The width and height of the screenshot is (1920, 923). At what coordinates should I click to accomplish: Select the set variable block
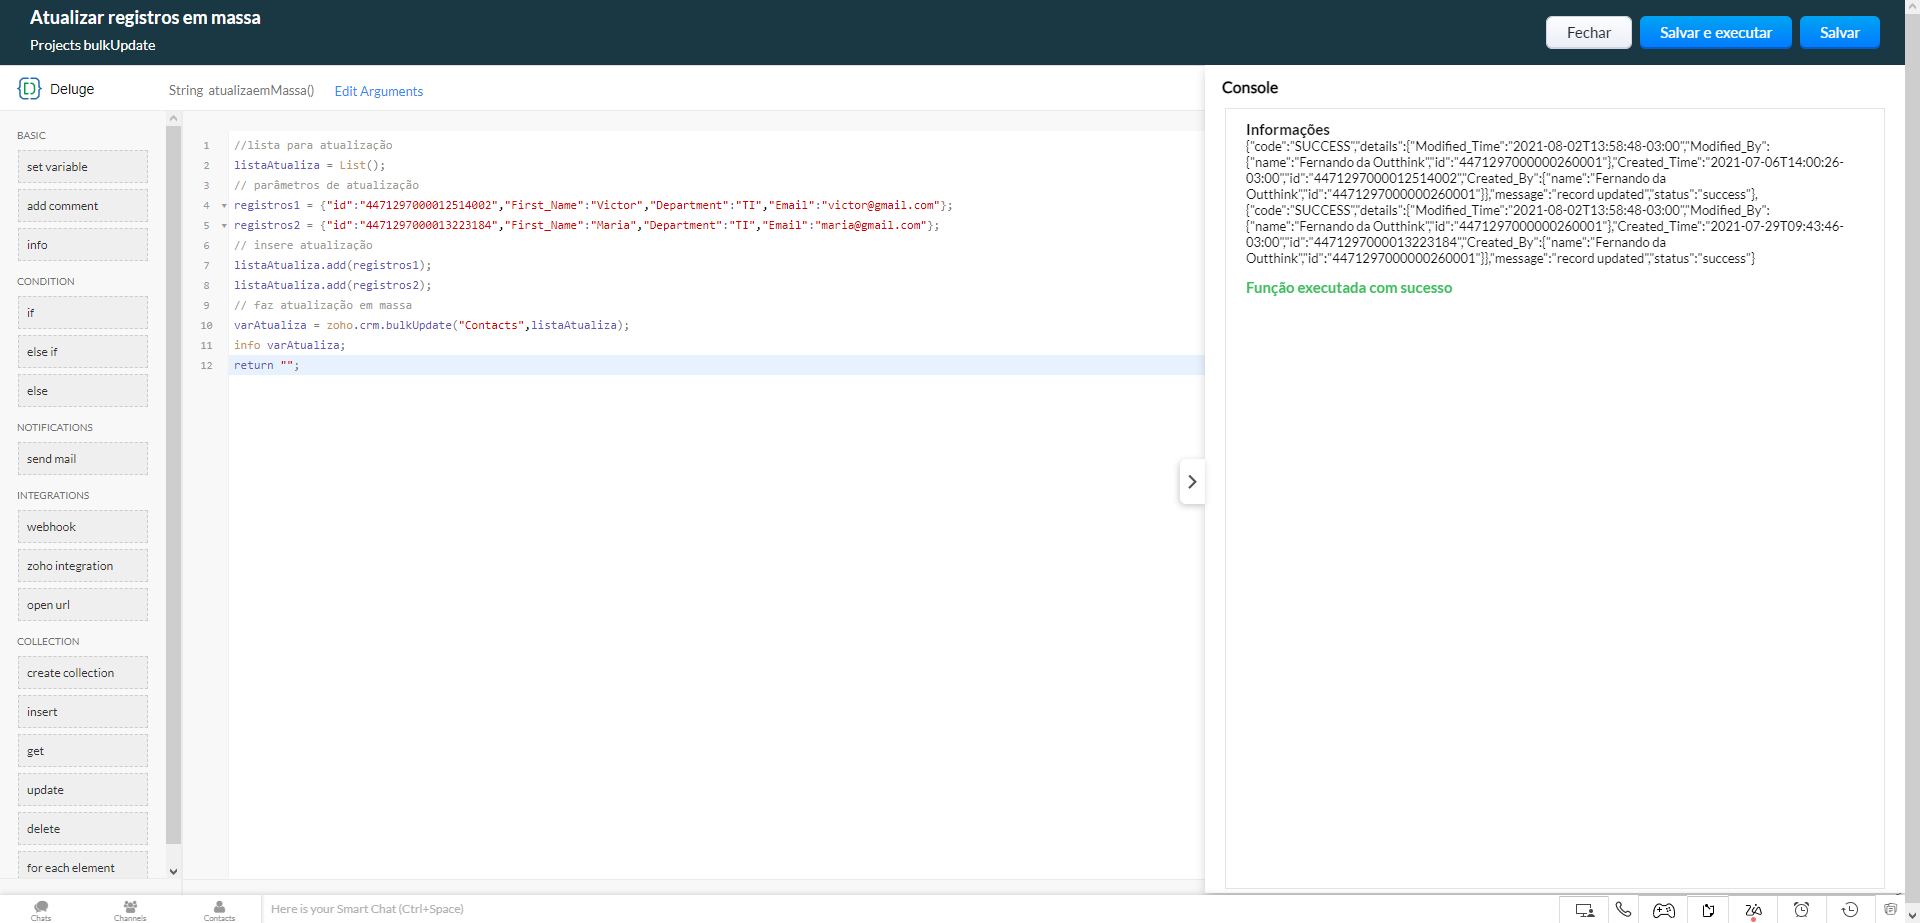pyautogui.click(x=82, y=167)
